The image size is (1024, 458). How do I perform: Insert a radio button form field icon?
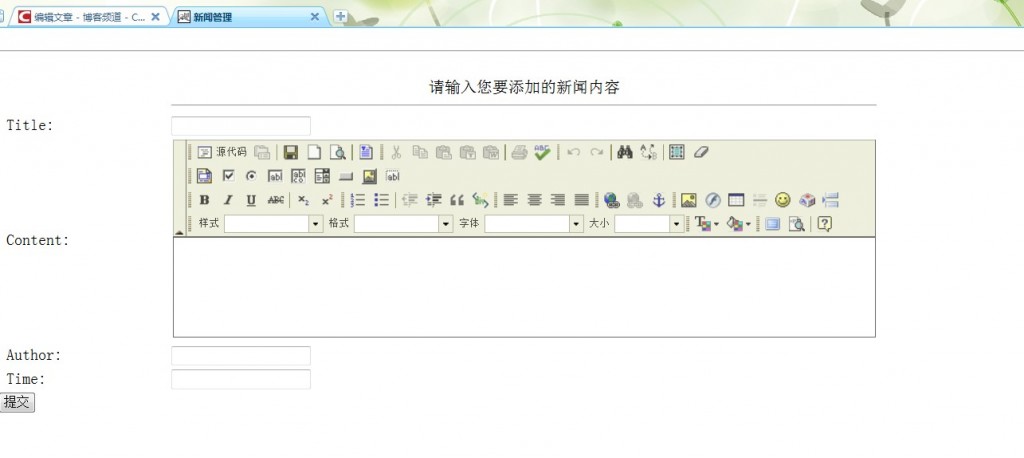pos(251,176)
